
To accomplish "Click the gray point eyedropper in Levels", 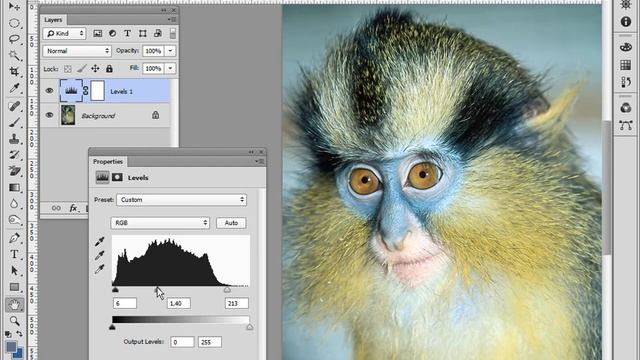I will [x=99, y=256].
